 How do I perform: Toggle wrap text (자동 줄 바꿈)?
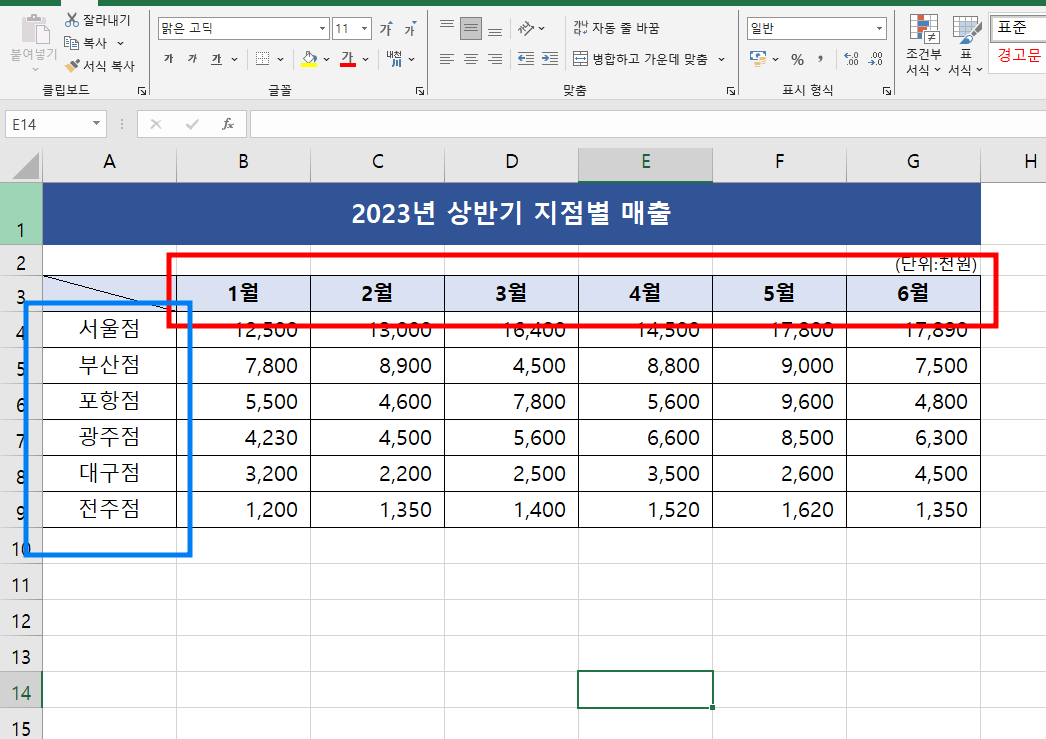pos(616,28)
